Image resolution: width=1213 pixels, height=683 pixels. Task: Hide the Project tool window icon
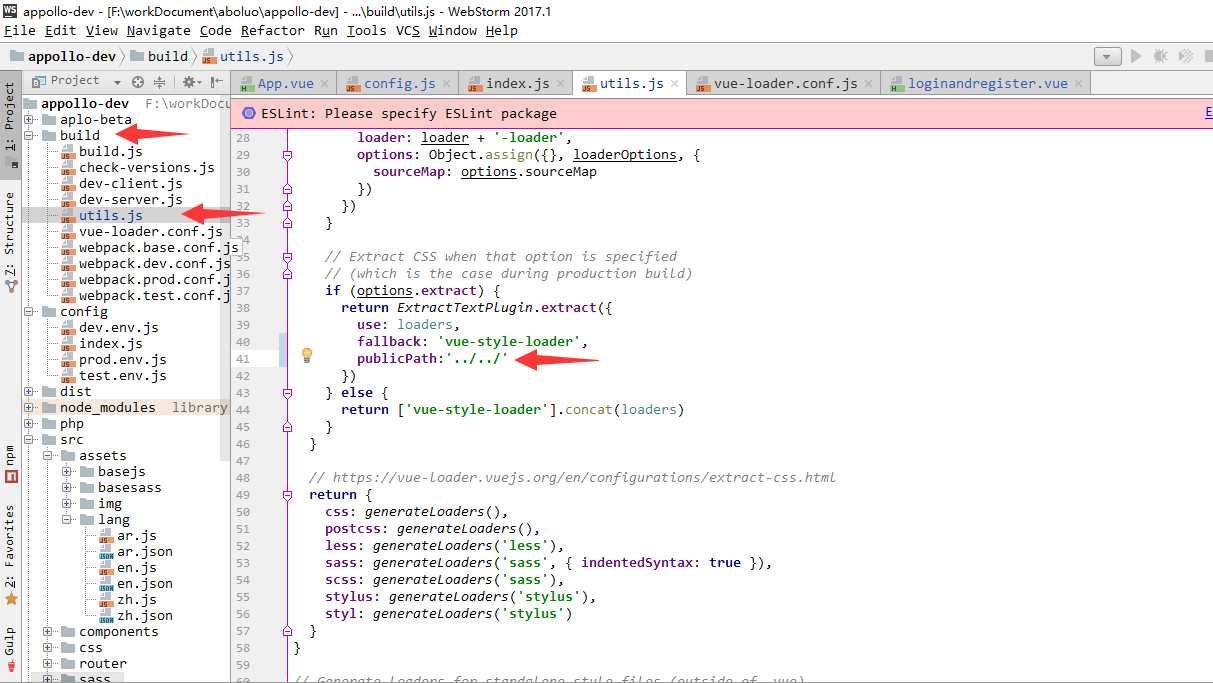[215, 82]
